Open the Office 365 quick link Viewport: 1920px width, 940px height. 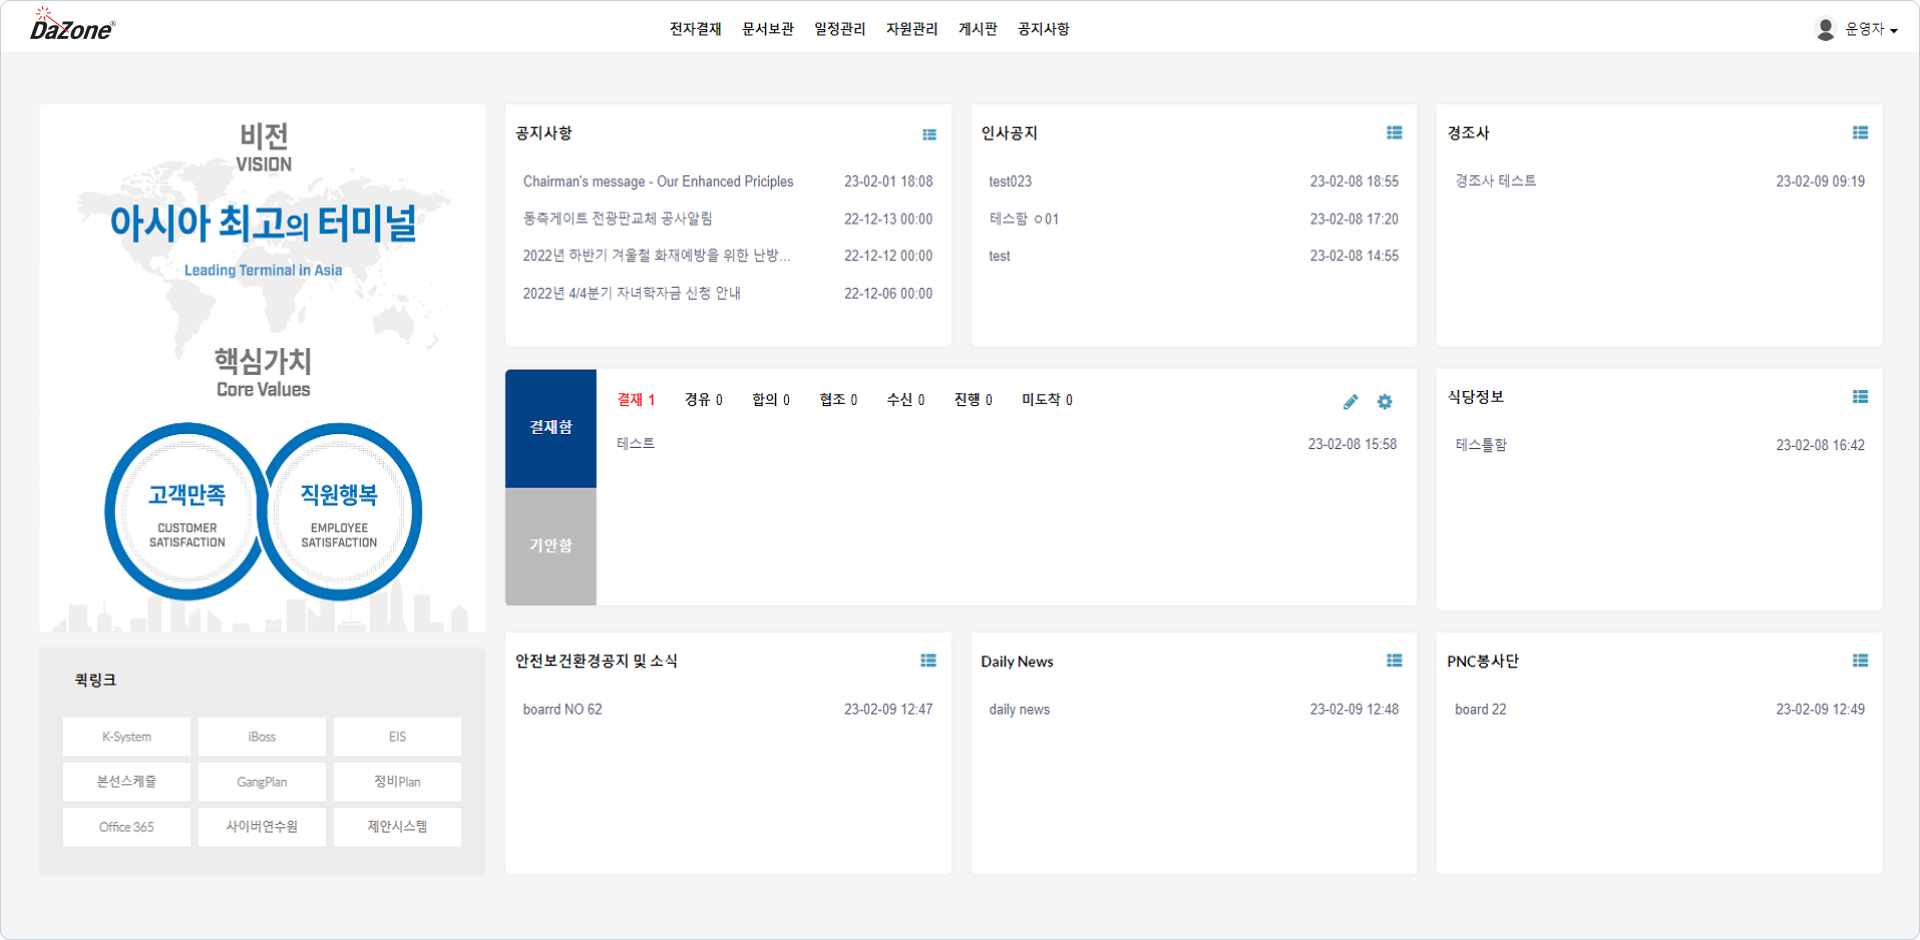pyautogui.click(x=127, y=827)
